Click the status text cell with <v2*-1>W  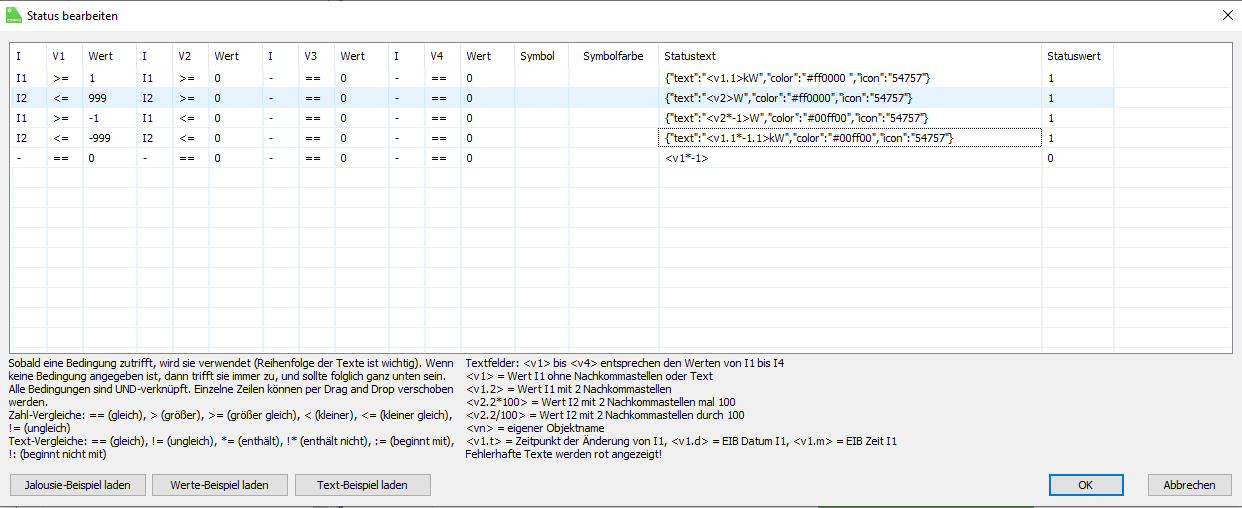(x=792, y=118)
